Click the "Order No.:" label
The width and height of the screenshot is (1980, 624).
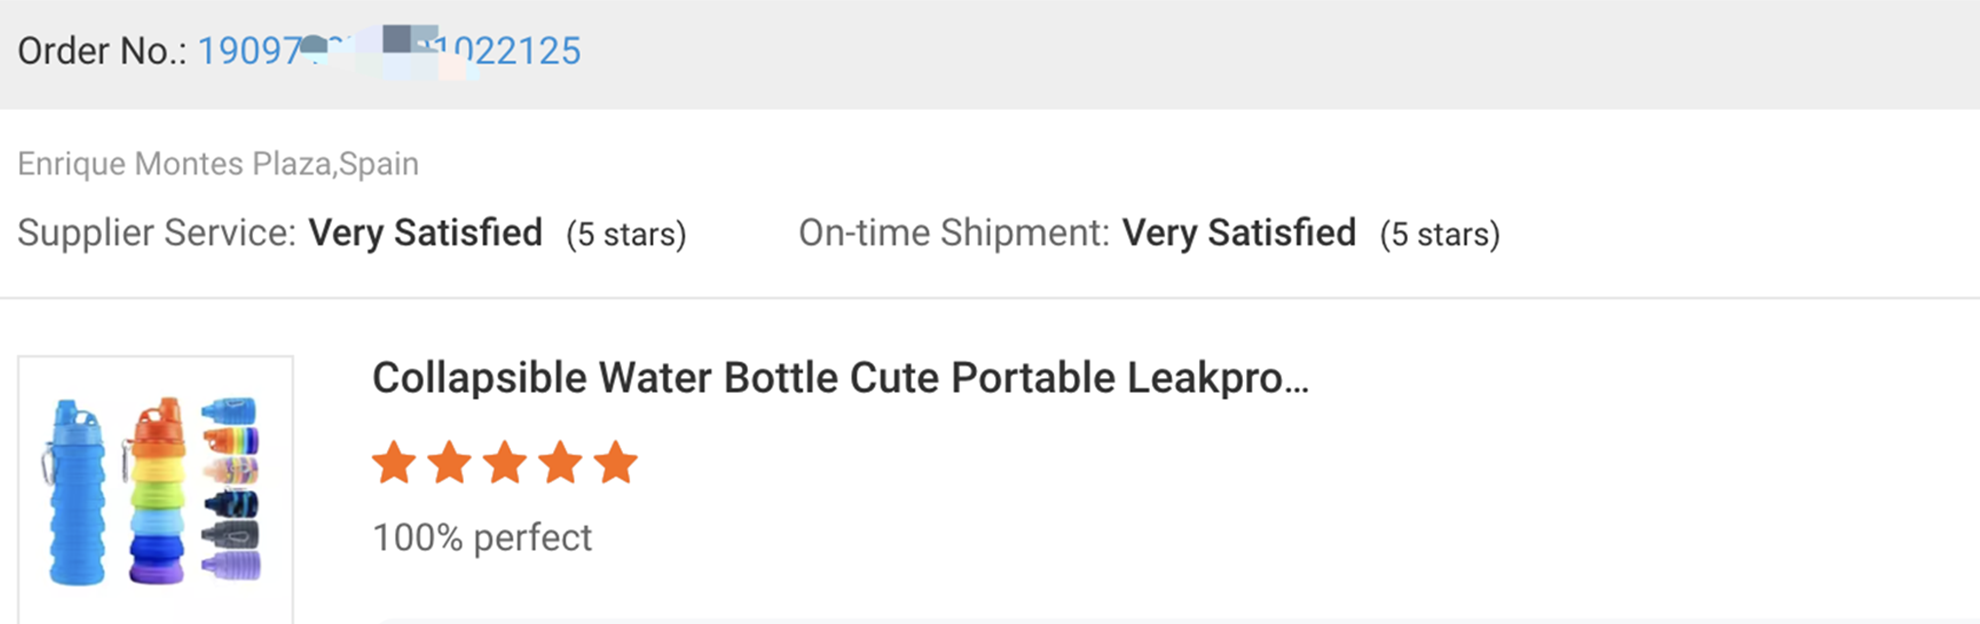[102, 51]
